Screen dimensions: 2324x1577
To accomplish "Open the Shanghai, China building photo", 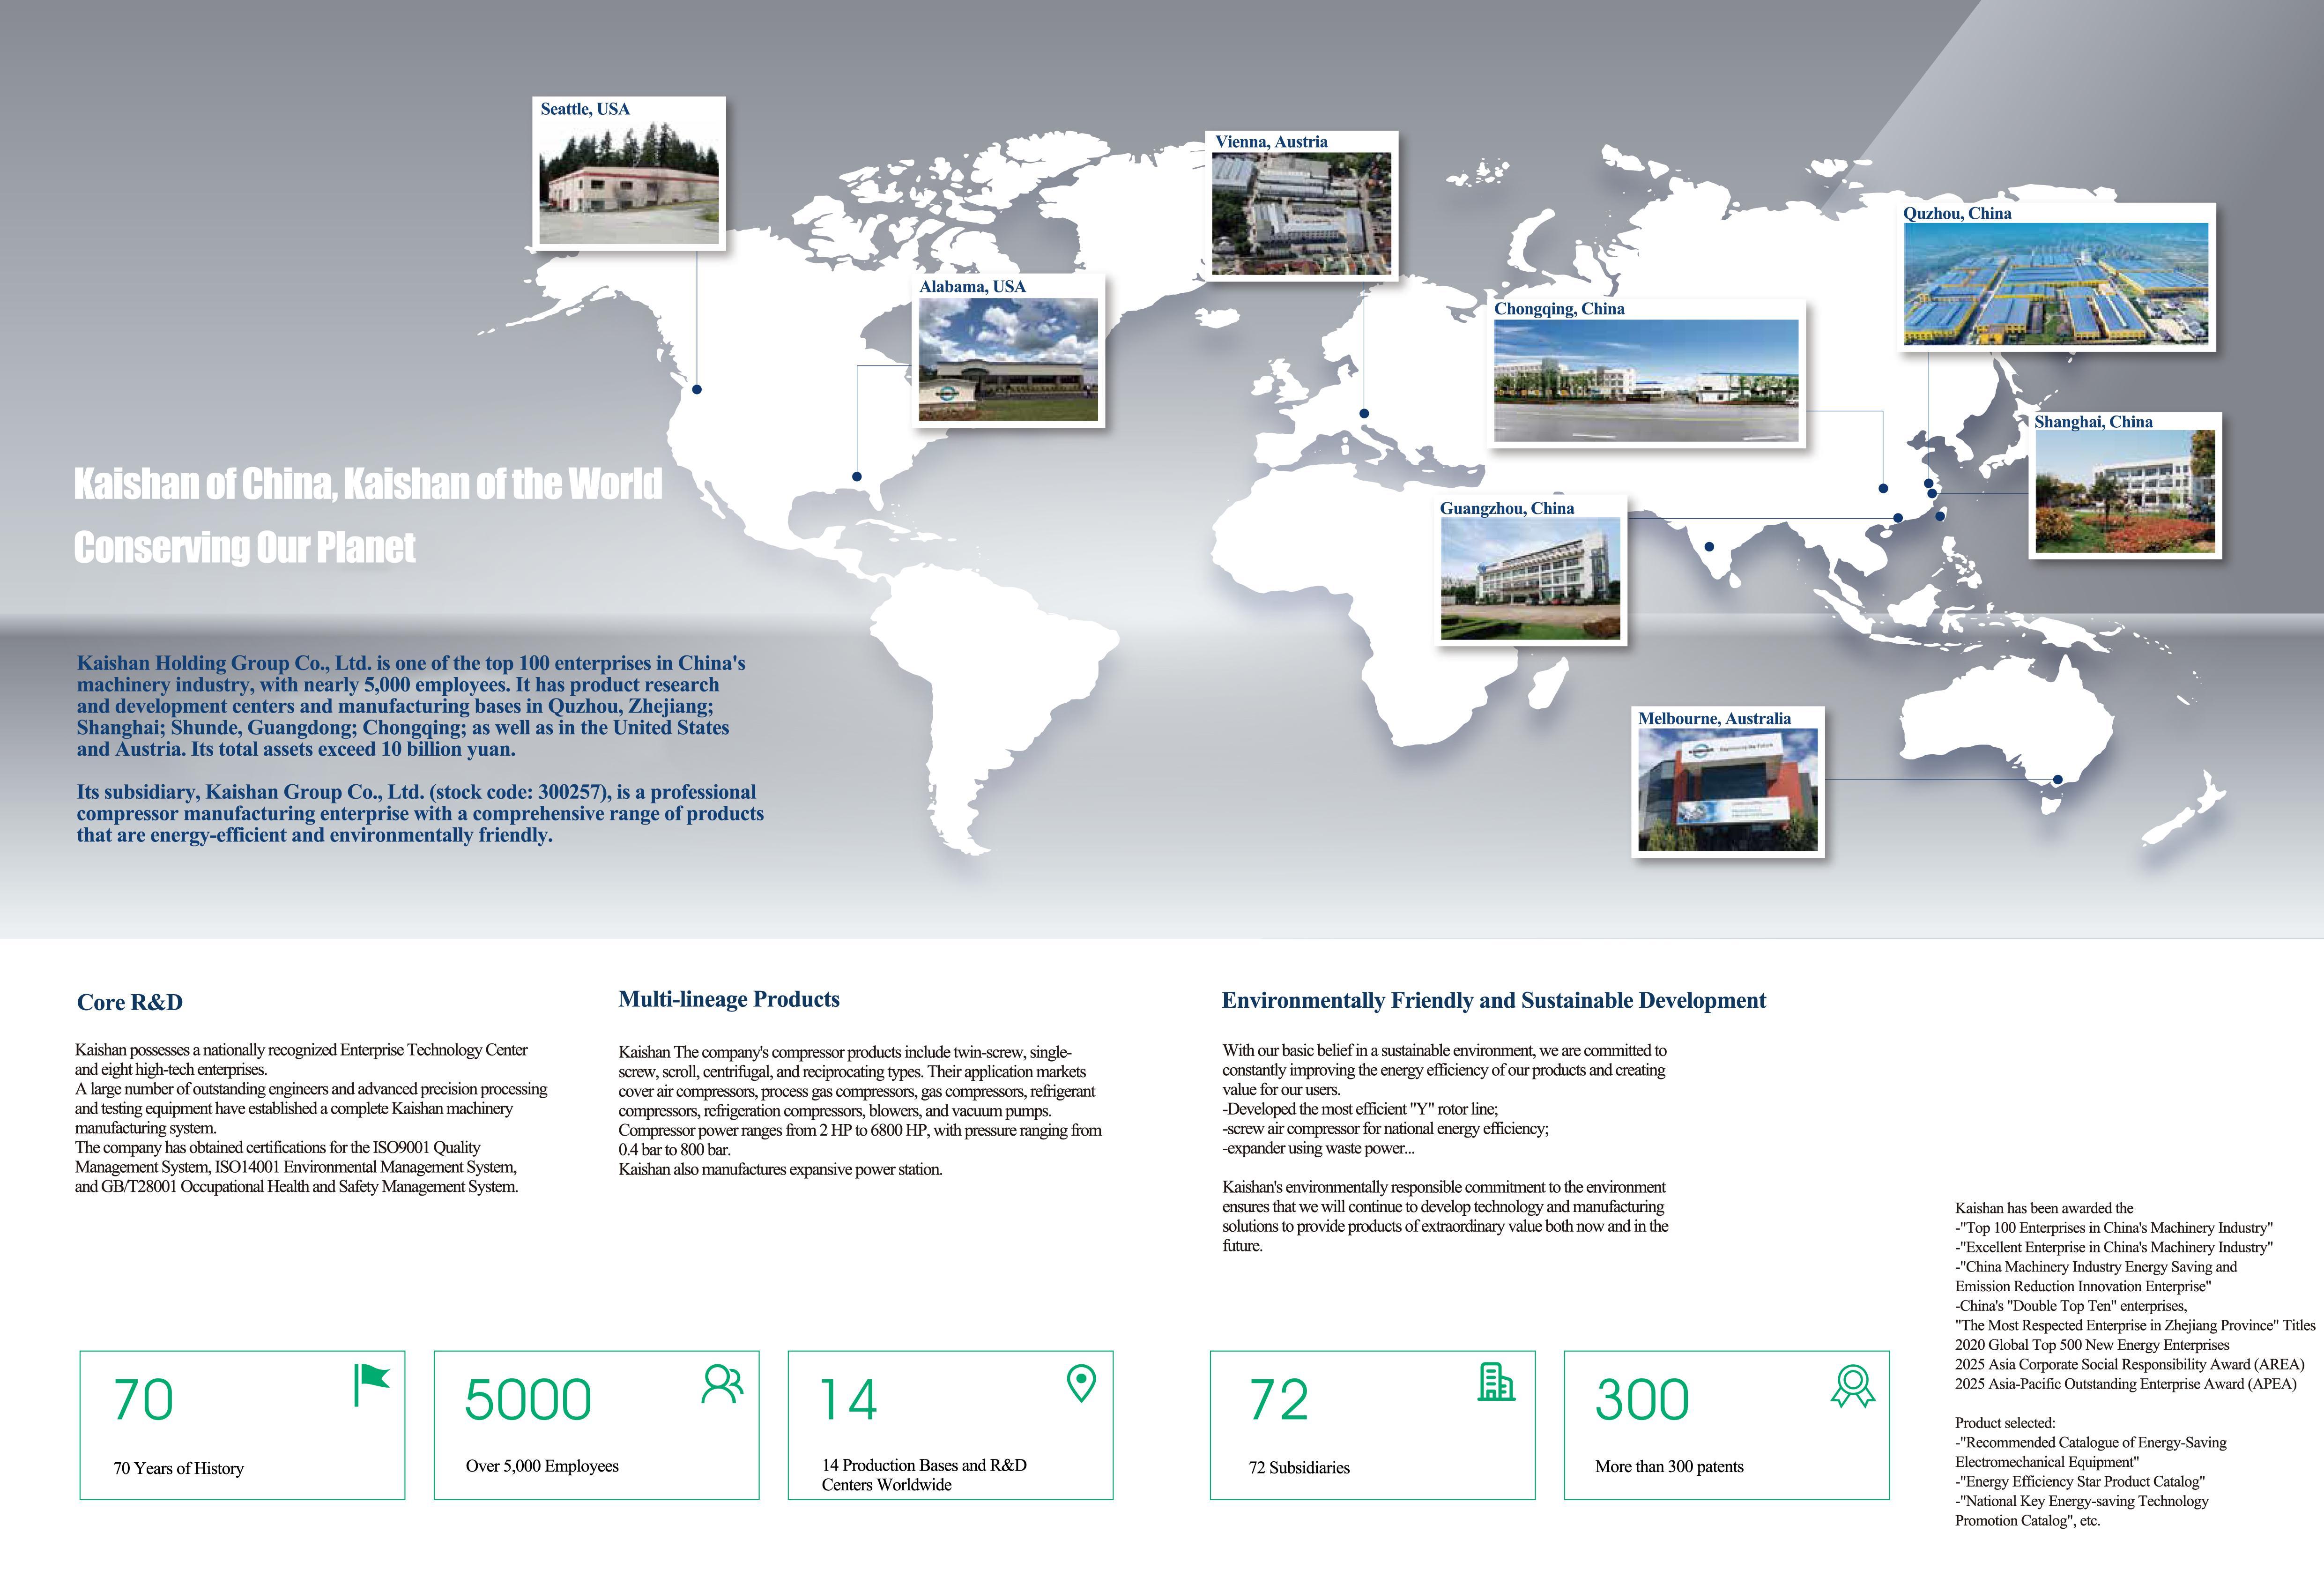I will click(x=2125, y=492).
